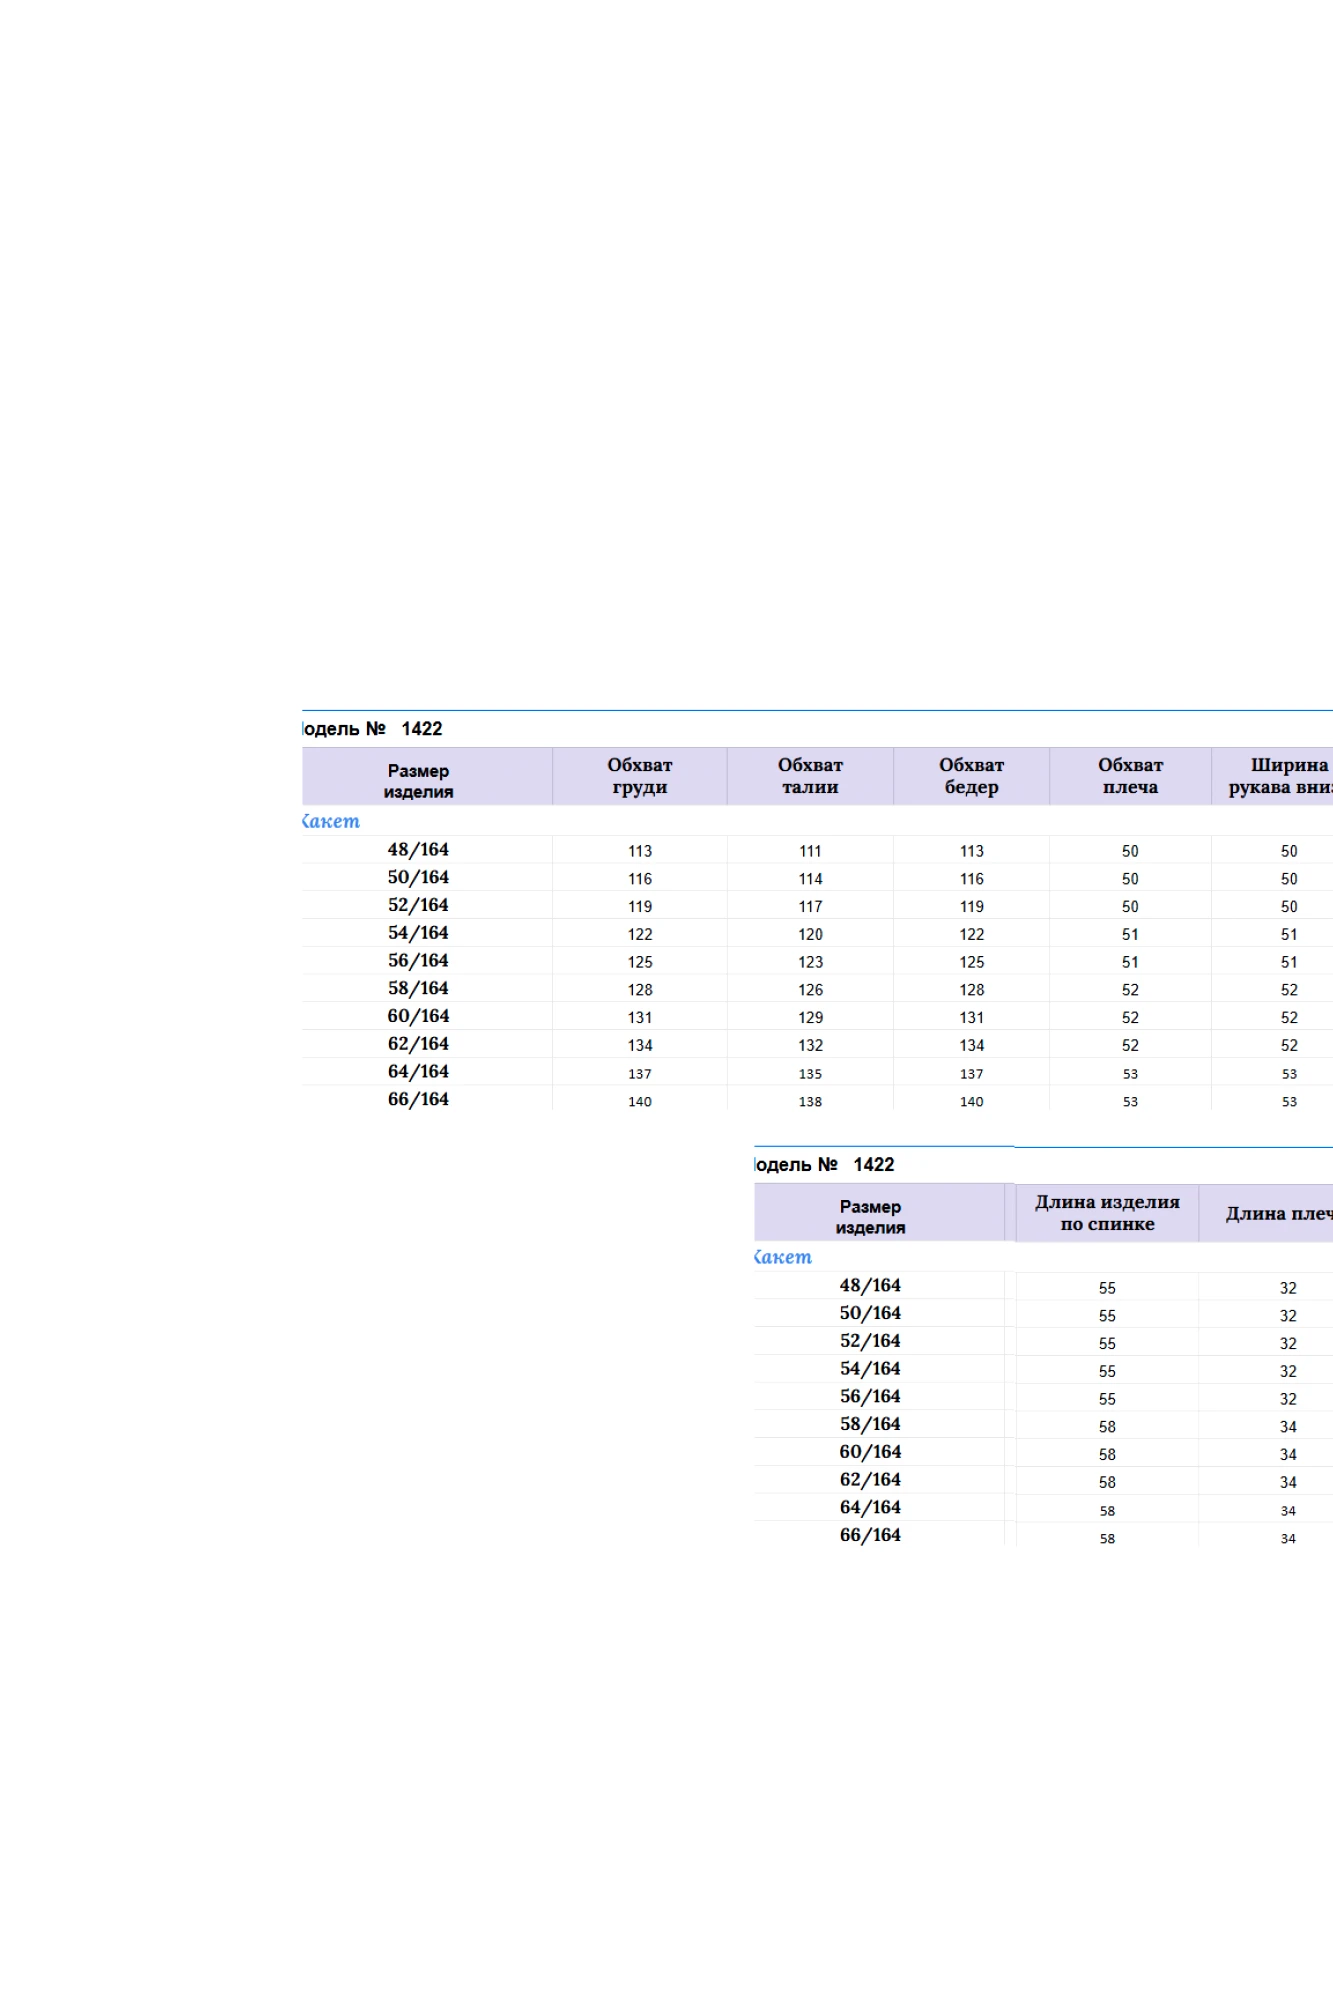Click back length 58 for size 58/164

tap(1107, 1427)
